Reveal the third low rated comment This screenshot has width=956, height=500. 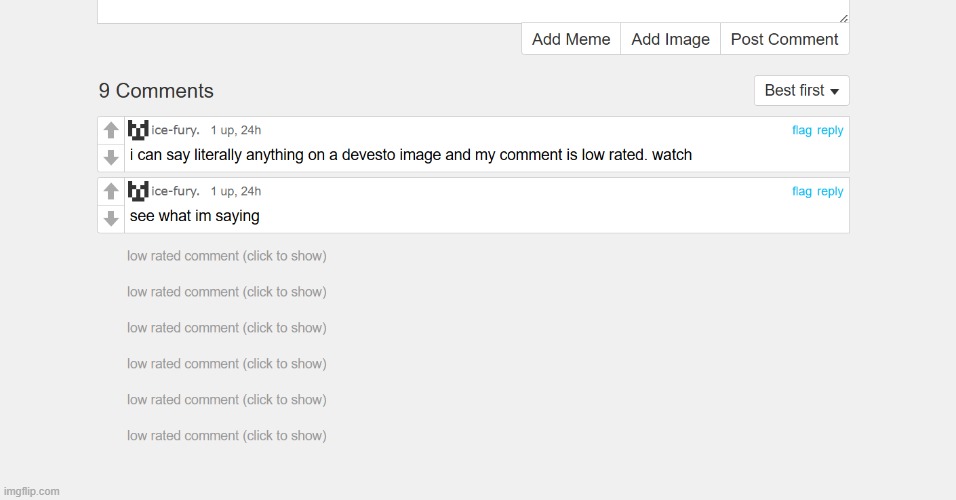click(226, 328)
